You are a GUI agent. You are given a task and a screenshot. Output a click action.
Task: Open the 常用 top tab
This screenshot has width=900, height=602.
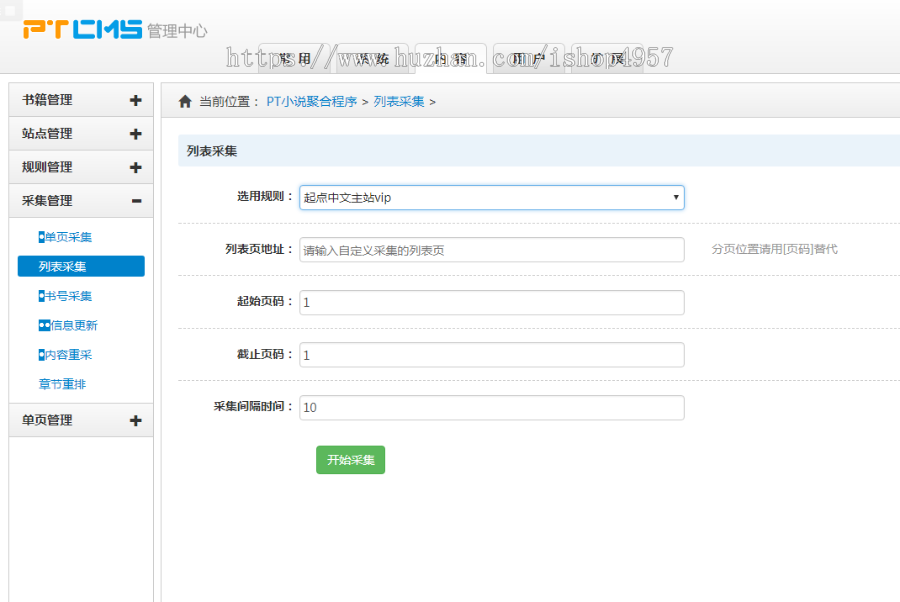[x=296, y=59]
